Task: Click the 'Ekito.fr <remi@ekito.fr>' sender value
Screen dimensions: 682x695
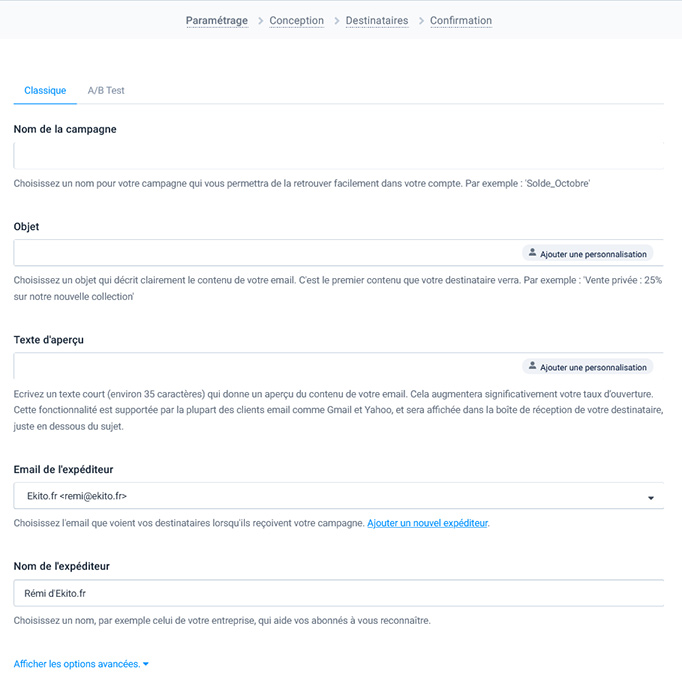Action: pyautogui.click(x=77, y=496)
